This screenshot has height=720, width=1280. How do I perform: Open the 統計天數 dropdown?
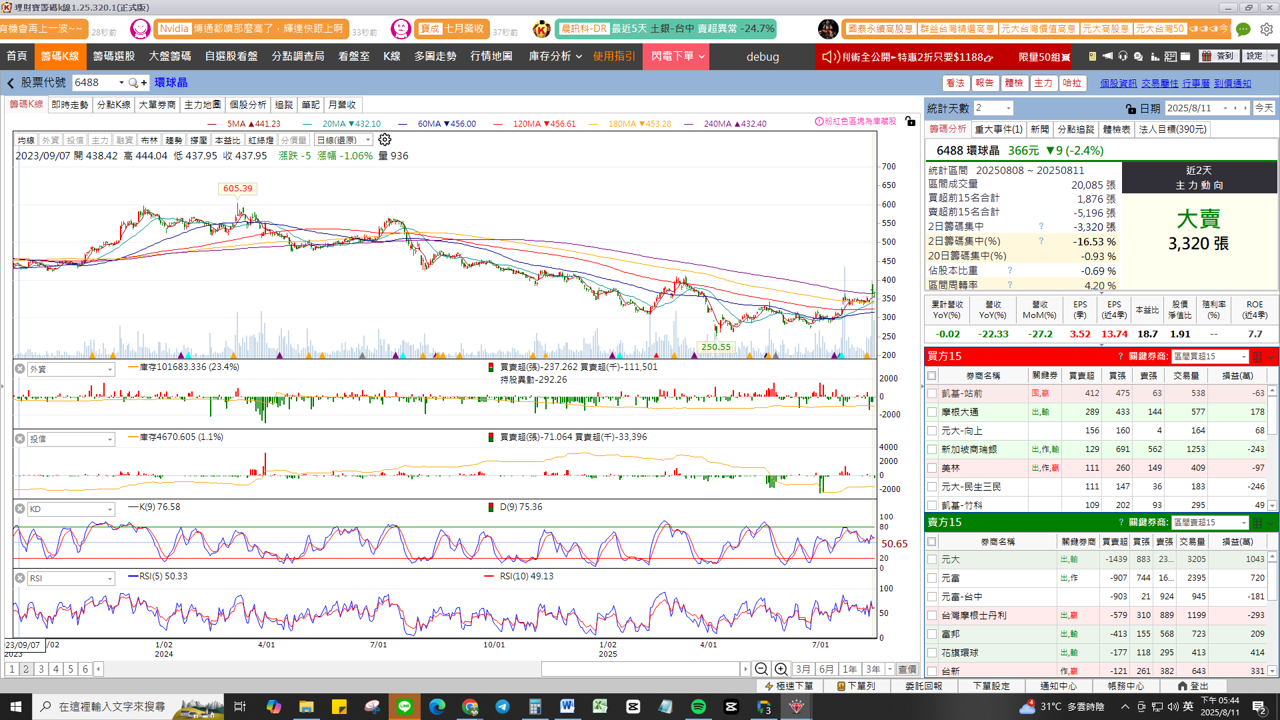993,108
